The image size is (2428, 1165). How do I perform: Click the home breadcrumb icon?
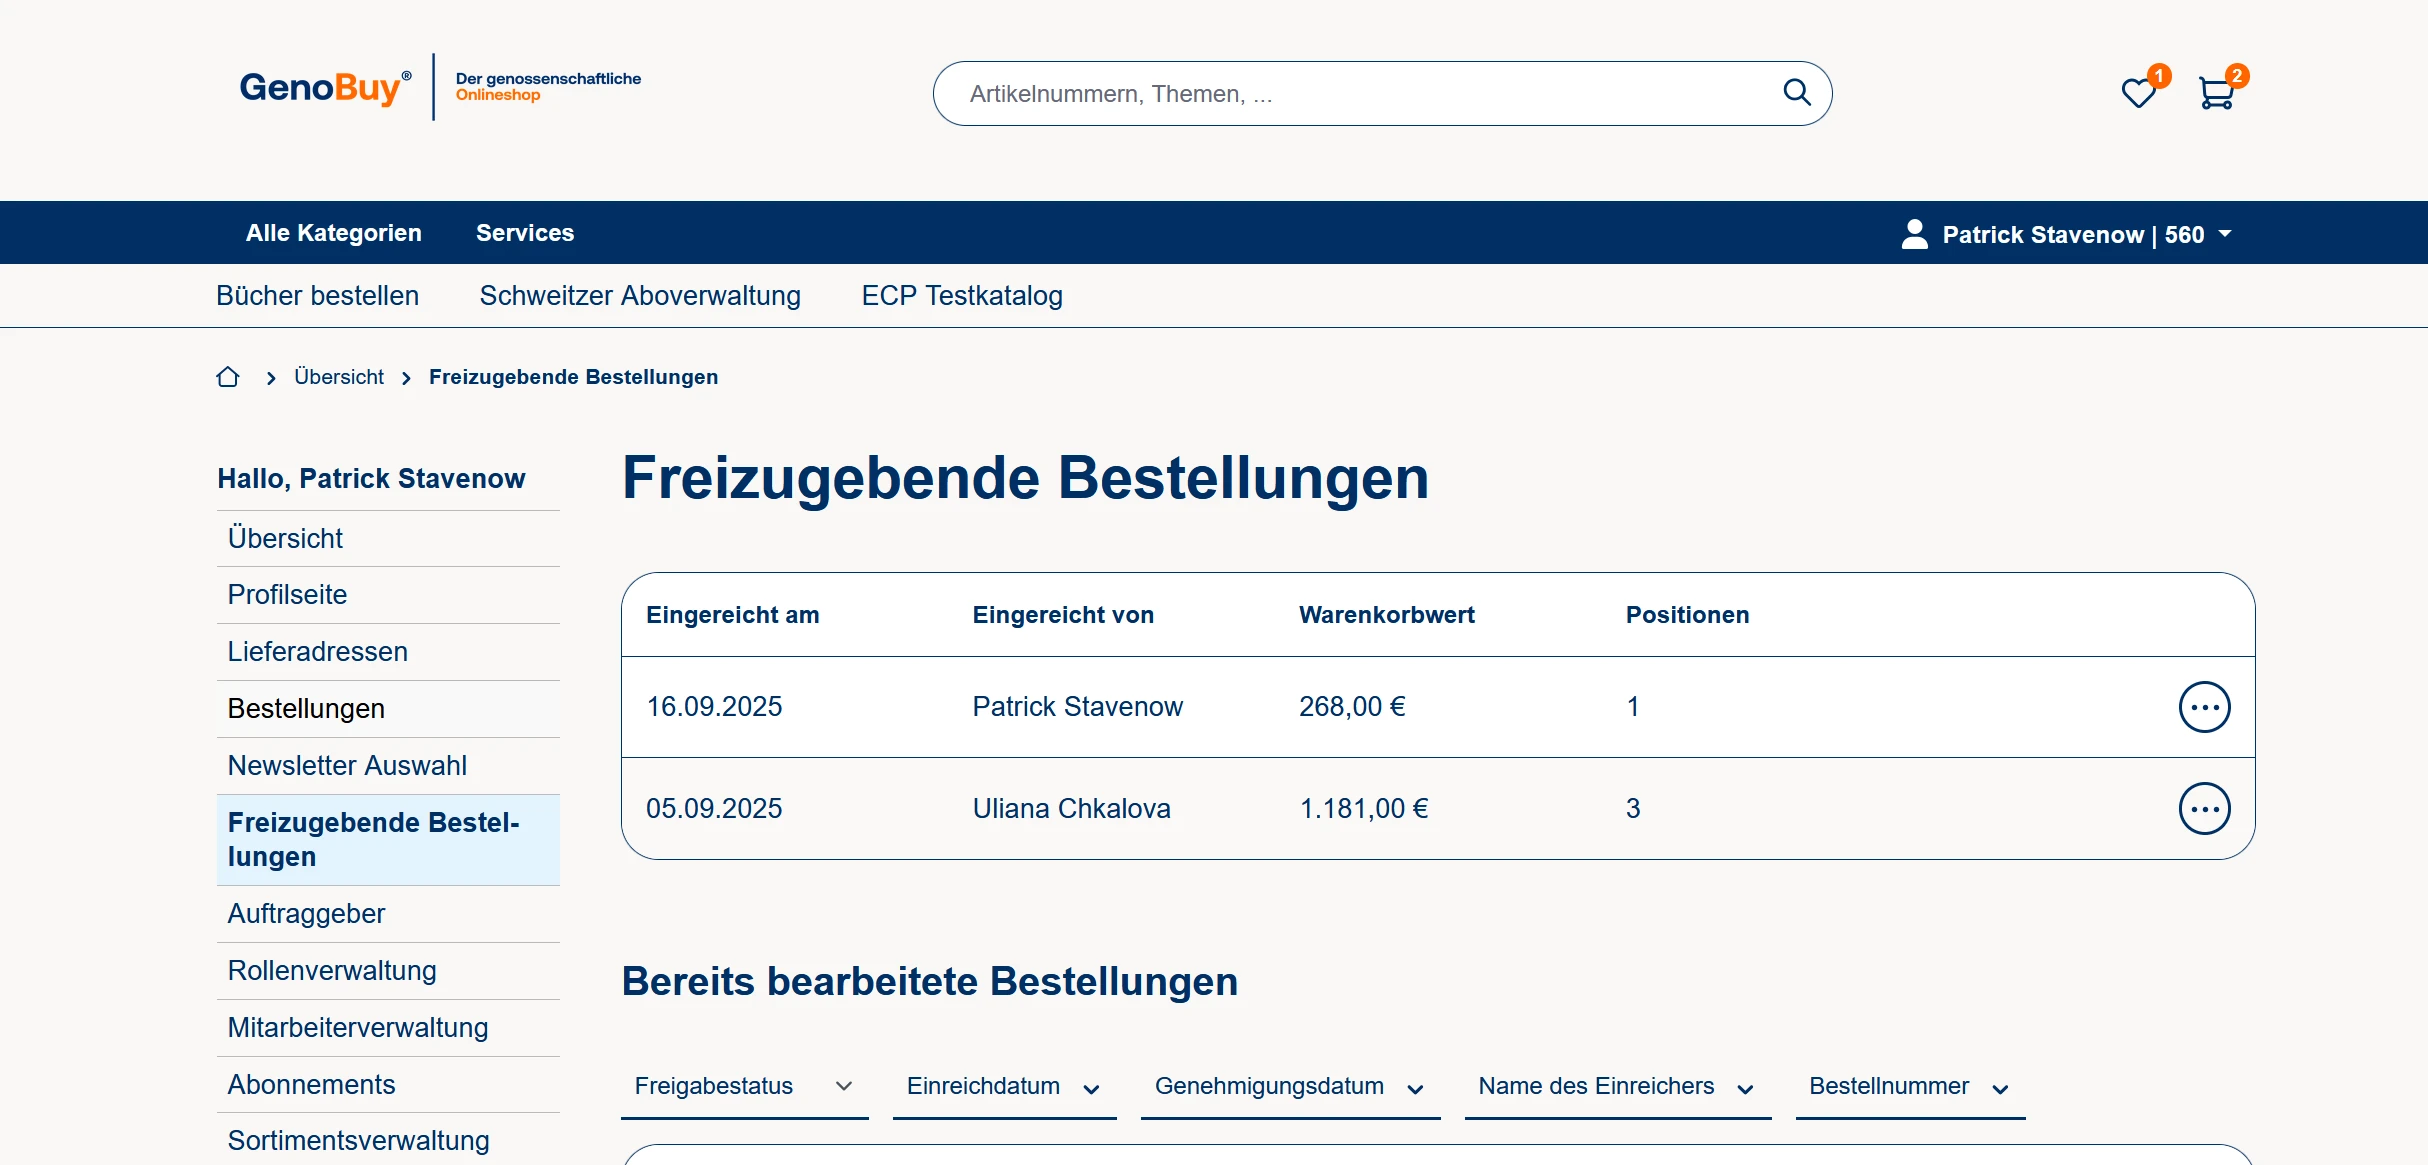tap(228, 377)
